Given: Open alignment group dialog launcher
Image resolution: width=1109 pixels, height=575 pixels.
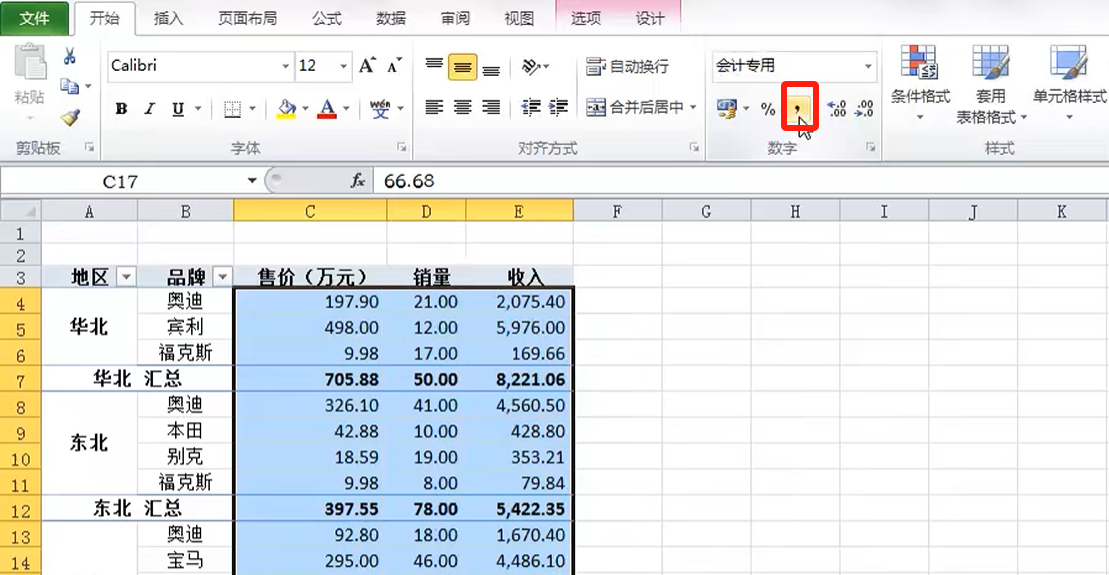Looking at the screenshot, I should coord(695,147).
